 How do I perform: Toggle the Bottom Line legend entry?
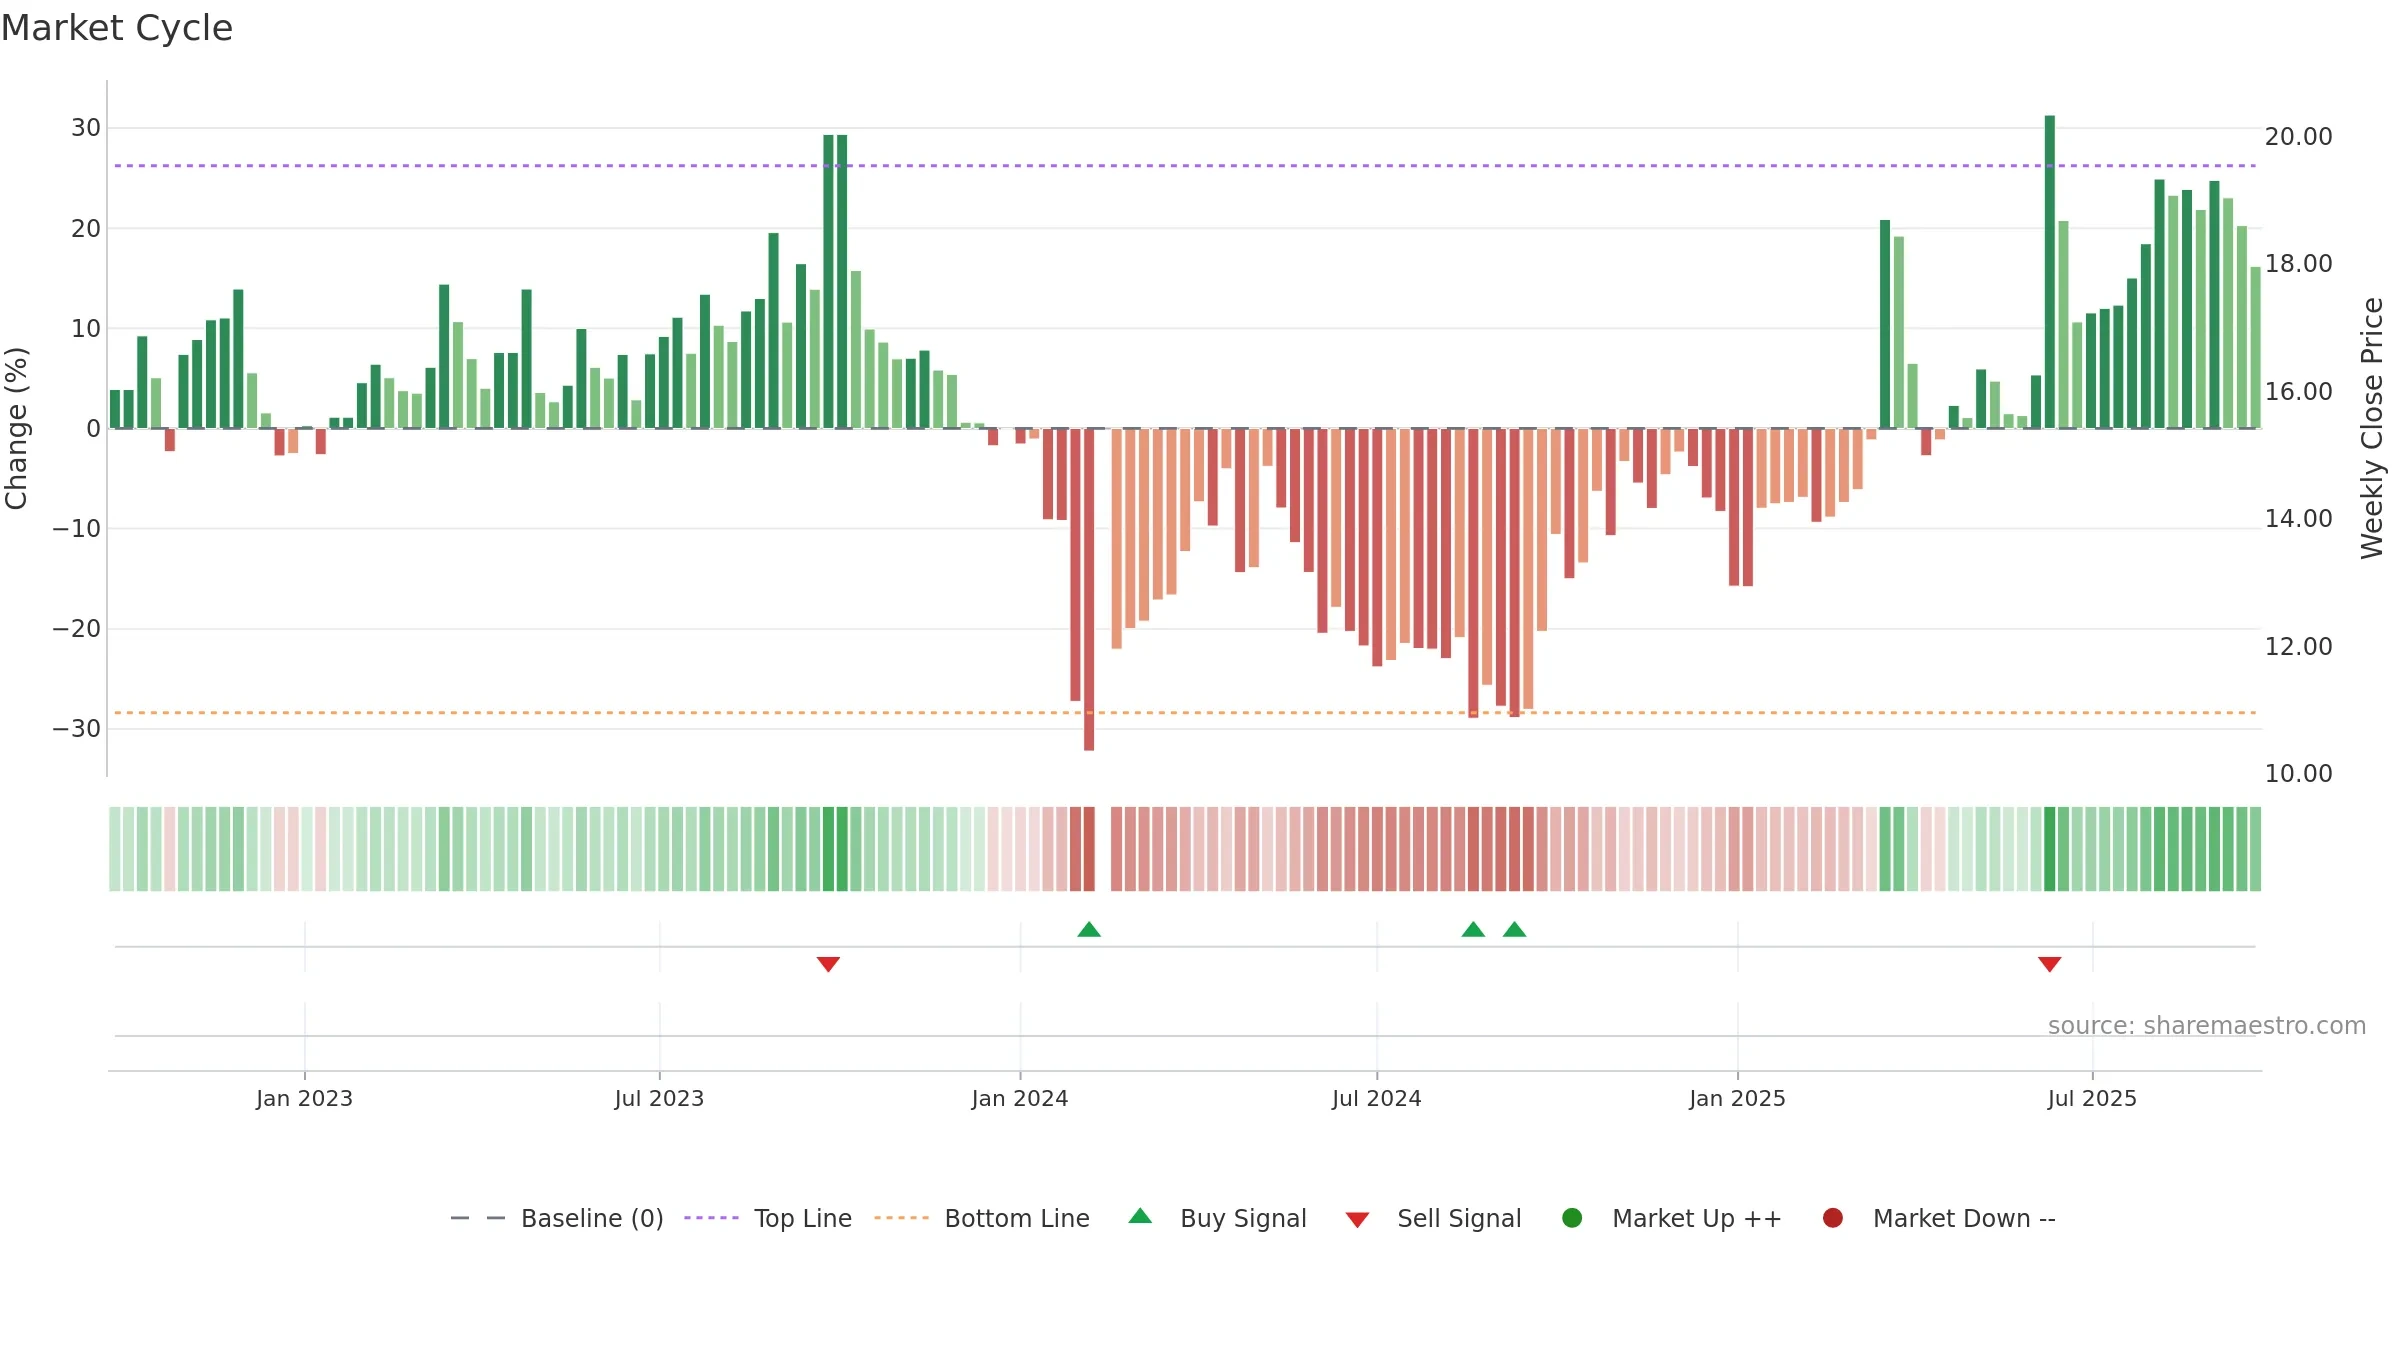(982, 1218)
